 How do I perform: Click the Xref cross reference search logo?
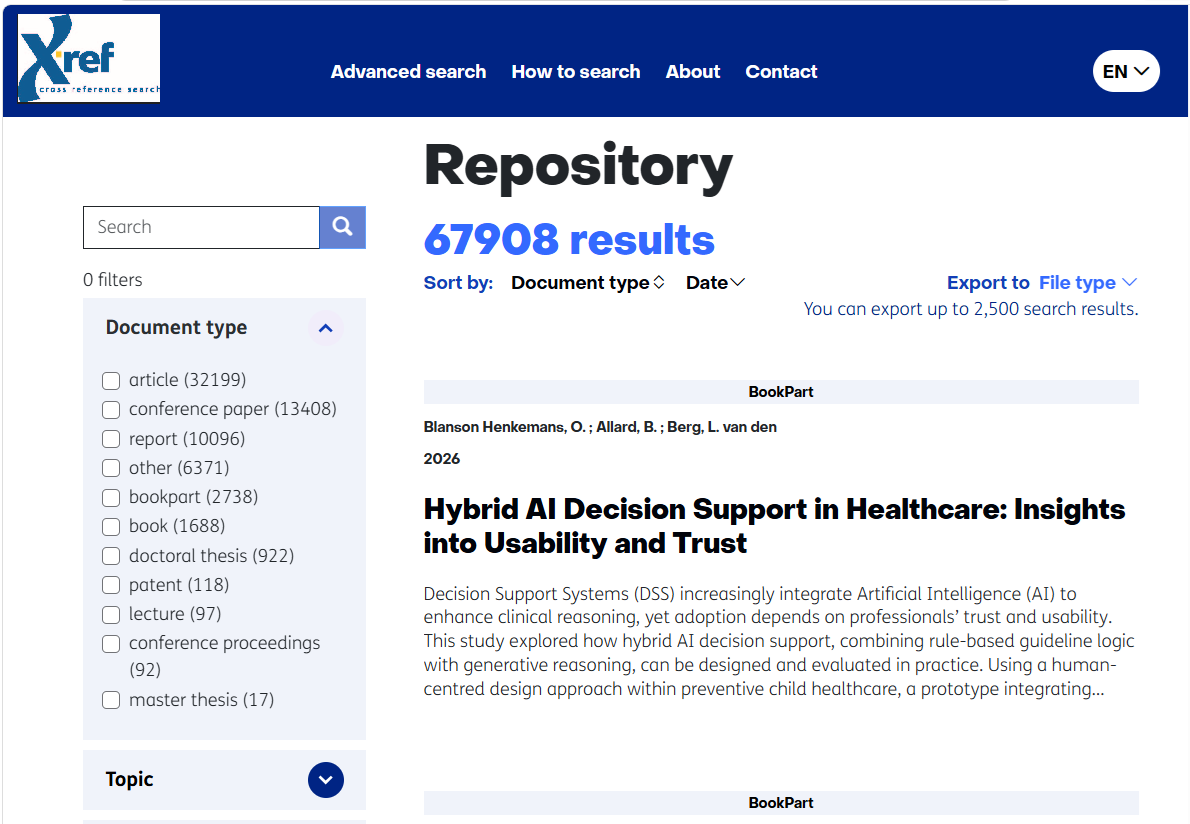tap(89, 58)
